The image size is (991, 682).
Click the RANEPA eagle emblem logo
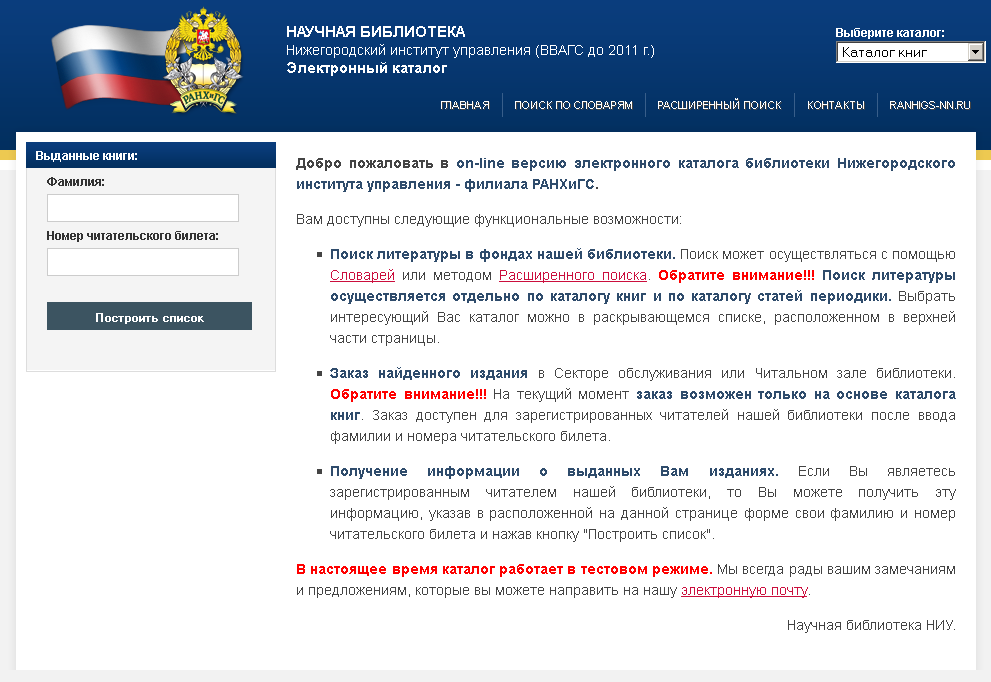pyautogui.click(x=202, y=62)
